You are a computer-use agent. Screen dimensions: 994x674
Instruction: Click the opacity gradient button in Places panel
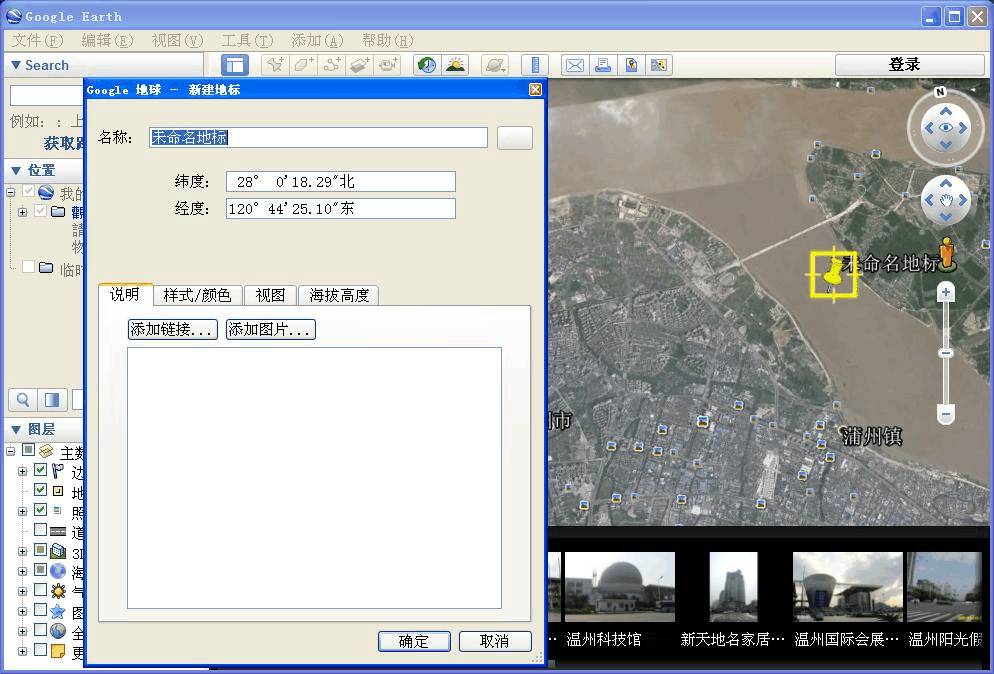coord(52,399)
